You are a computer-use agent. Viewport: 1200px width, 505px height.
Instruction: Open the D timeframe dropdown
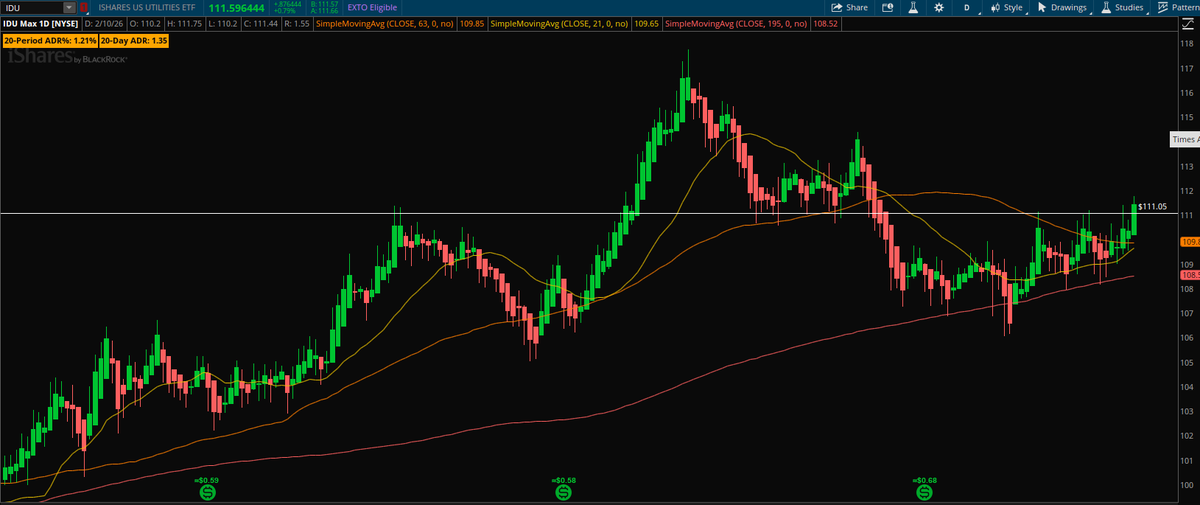click(x=966, y=7)
